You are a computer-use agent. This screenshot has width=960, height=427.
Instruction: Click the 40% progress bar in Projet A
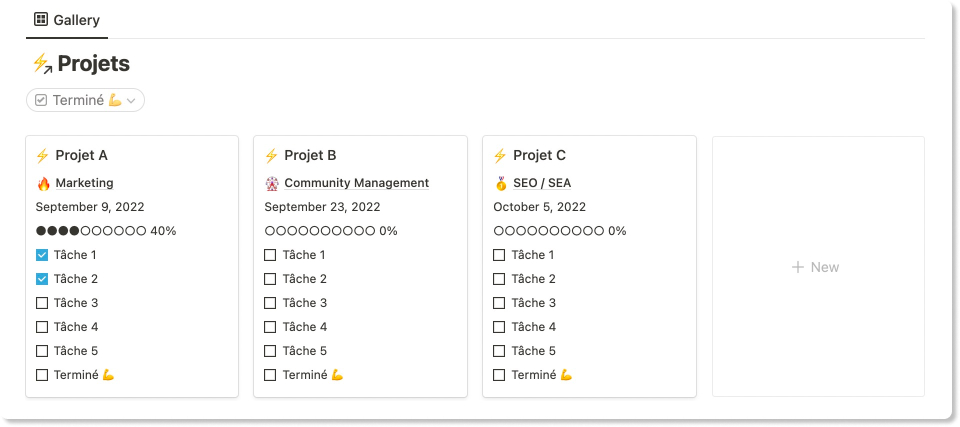click(106, 231)
